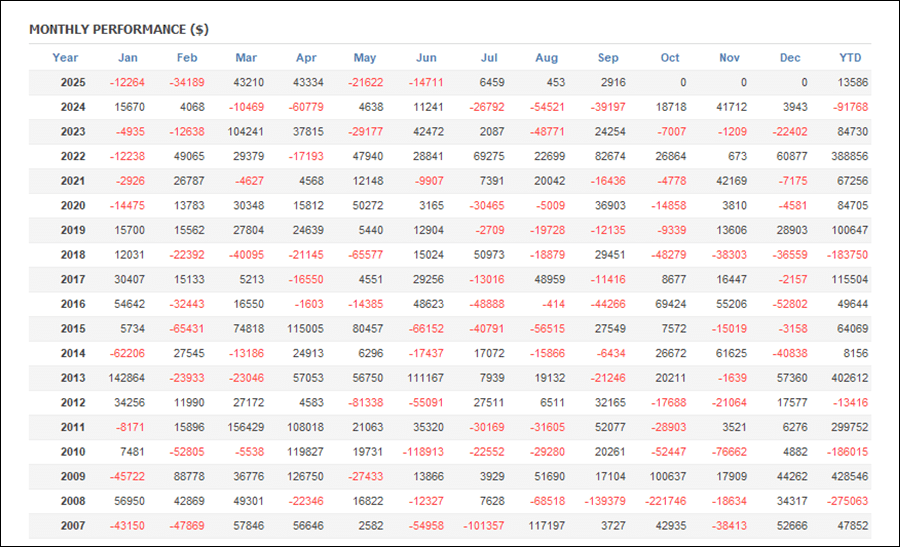The height and width of the screenshot is (547, 900).
Task: Click the 2010 June loss -118913
Action: [x=424, y=452]
